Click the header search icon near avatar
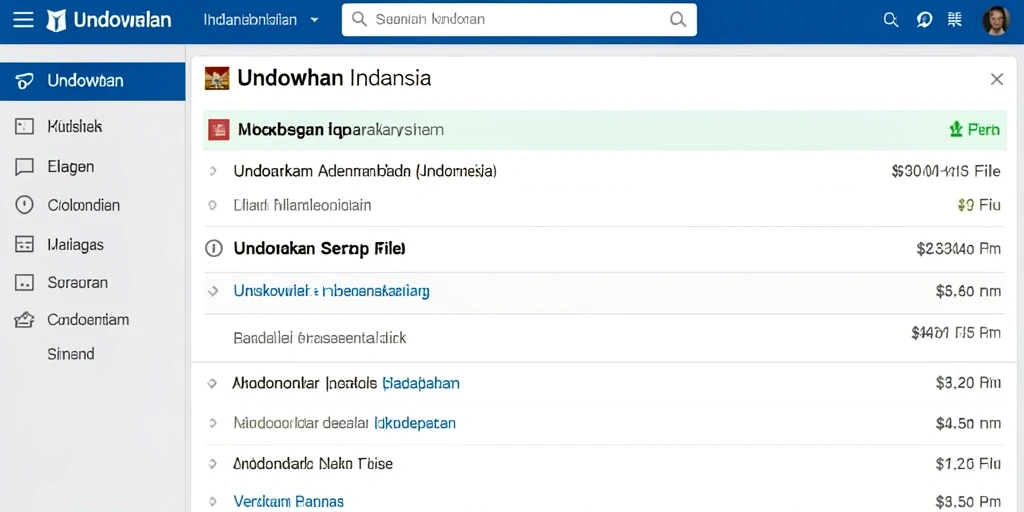The image size is (1024, 512). [891, 20]
